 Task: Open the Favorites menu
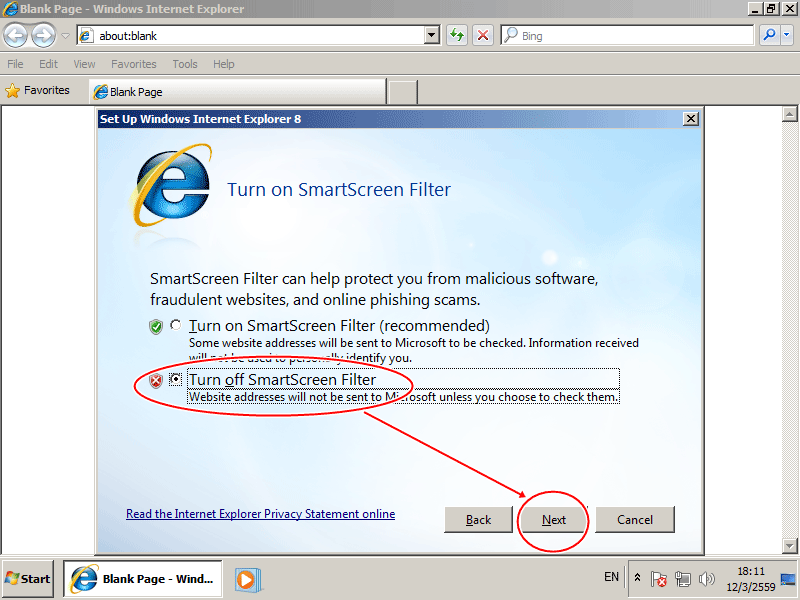(x=134, y=64)
